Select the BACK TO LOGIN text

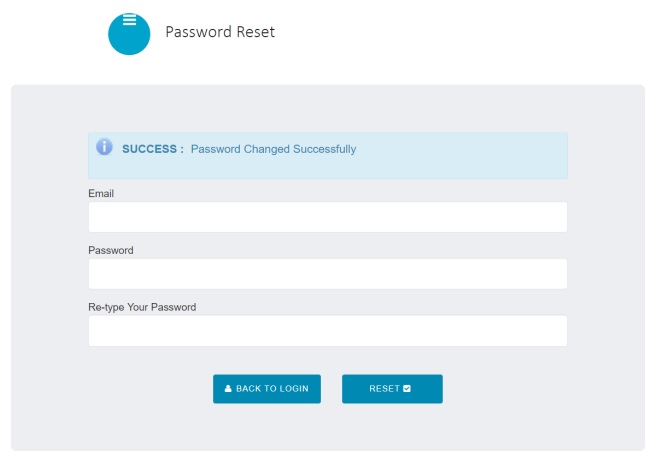pos(272,388)
